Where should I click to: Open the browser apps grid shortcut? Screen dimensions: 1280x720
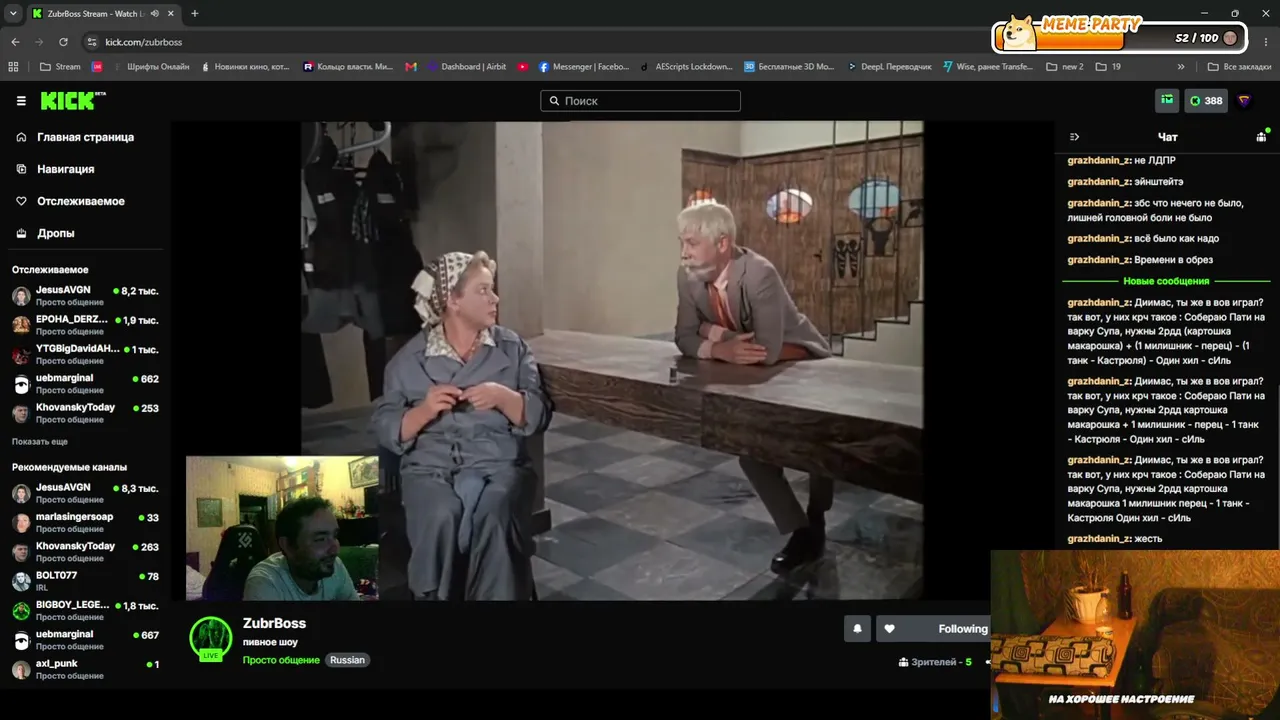(13, 67)
